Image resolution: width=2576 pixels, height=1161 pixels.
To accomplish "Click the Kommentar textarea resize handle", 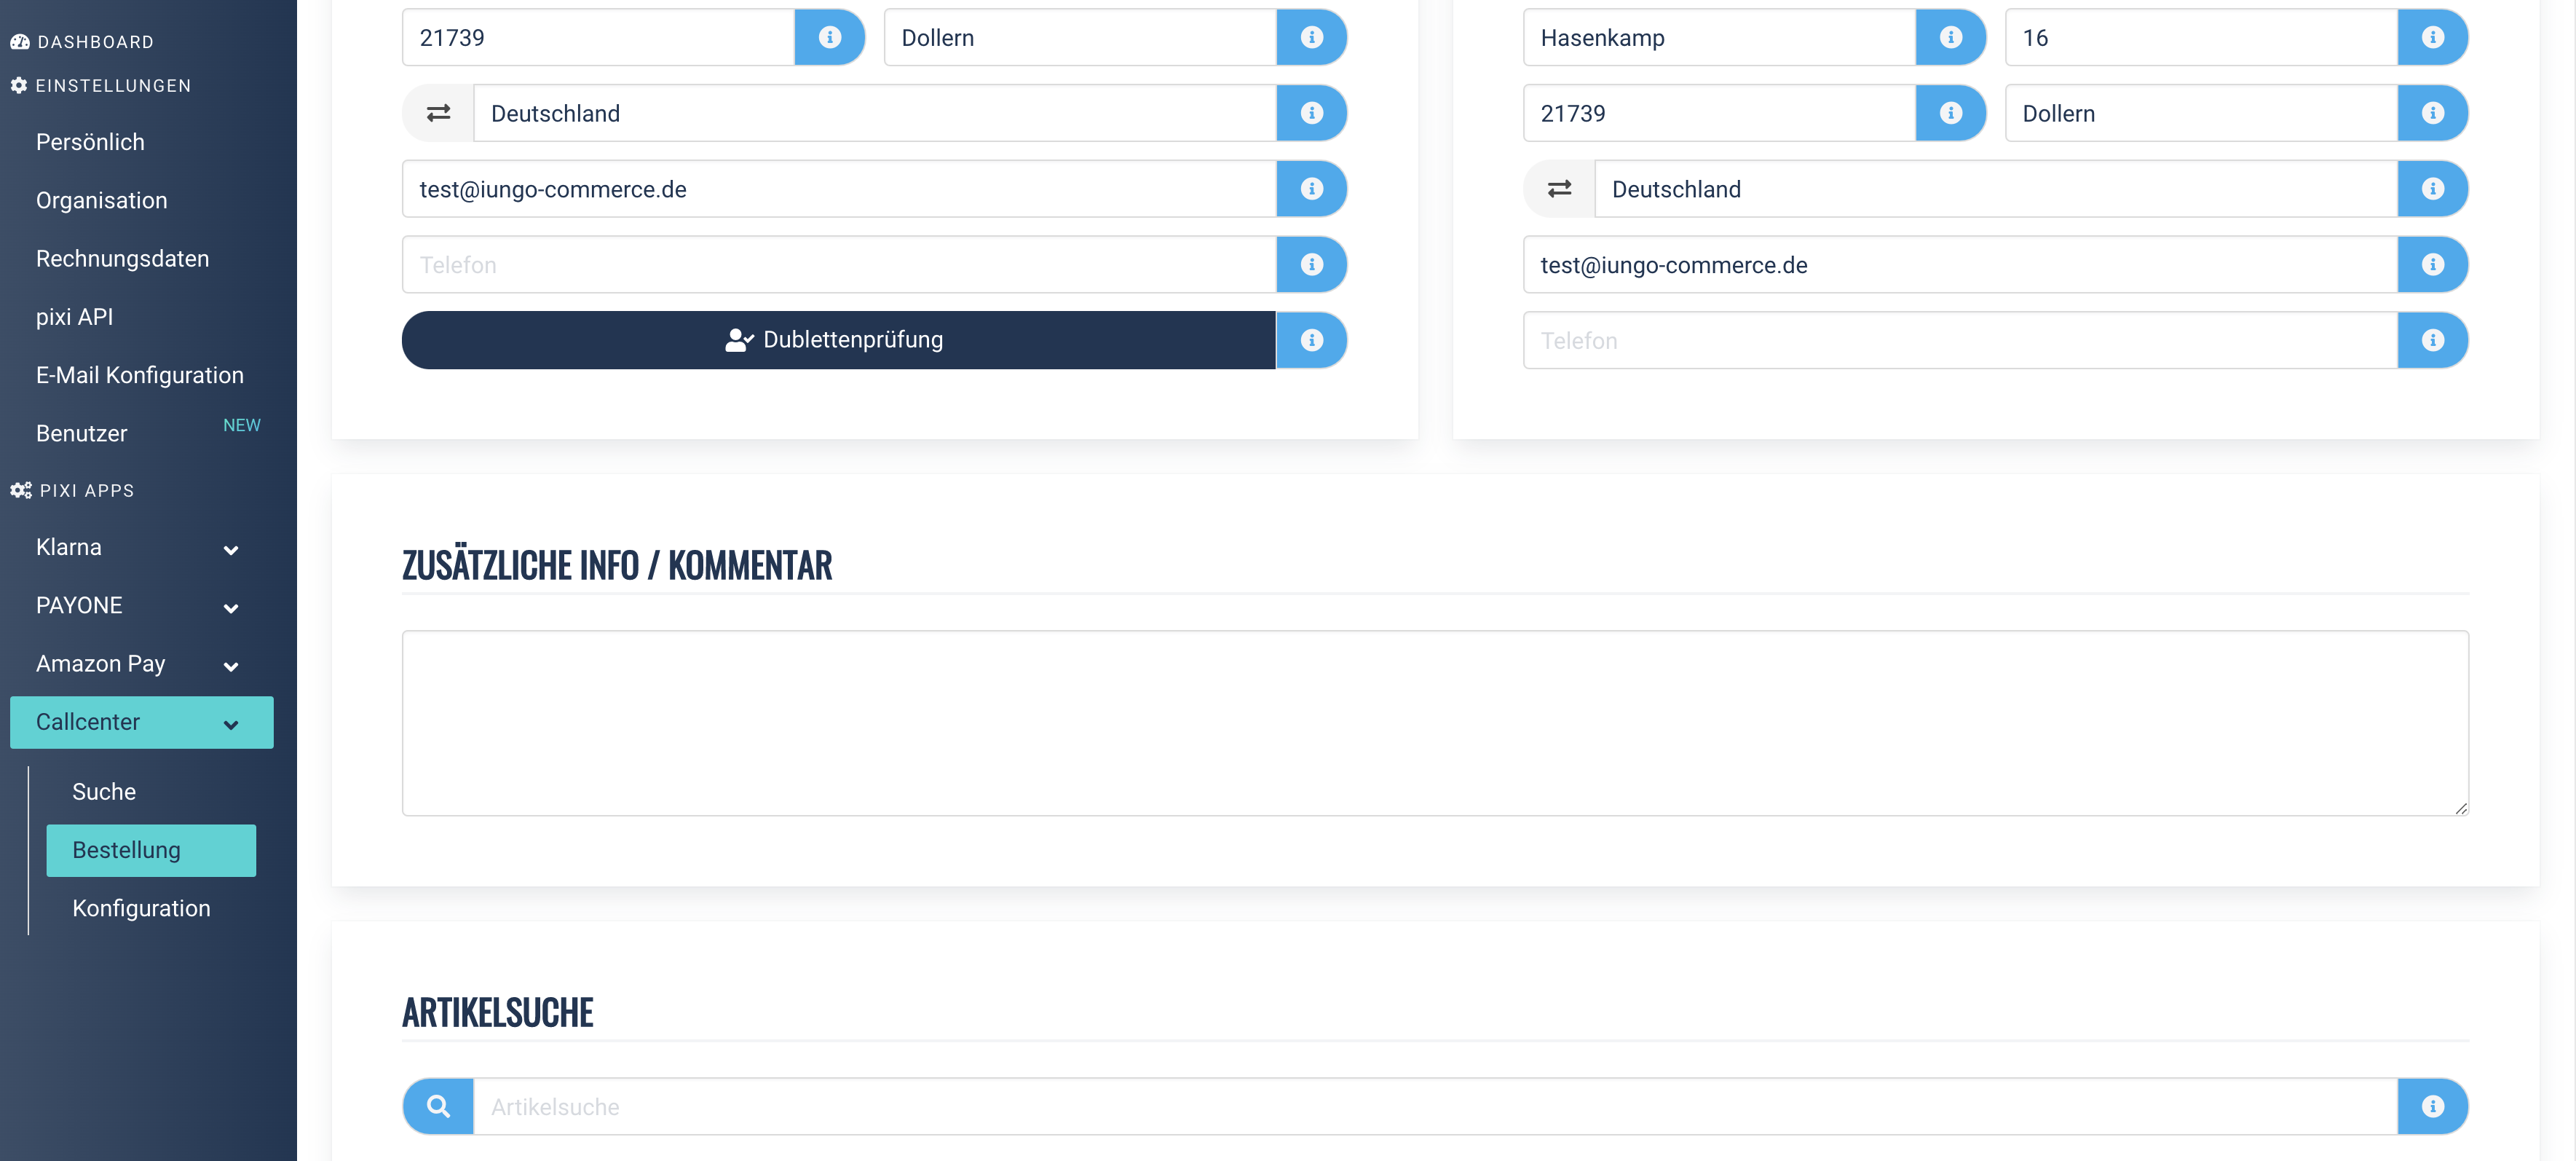I will (2460, 808).
